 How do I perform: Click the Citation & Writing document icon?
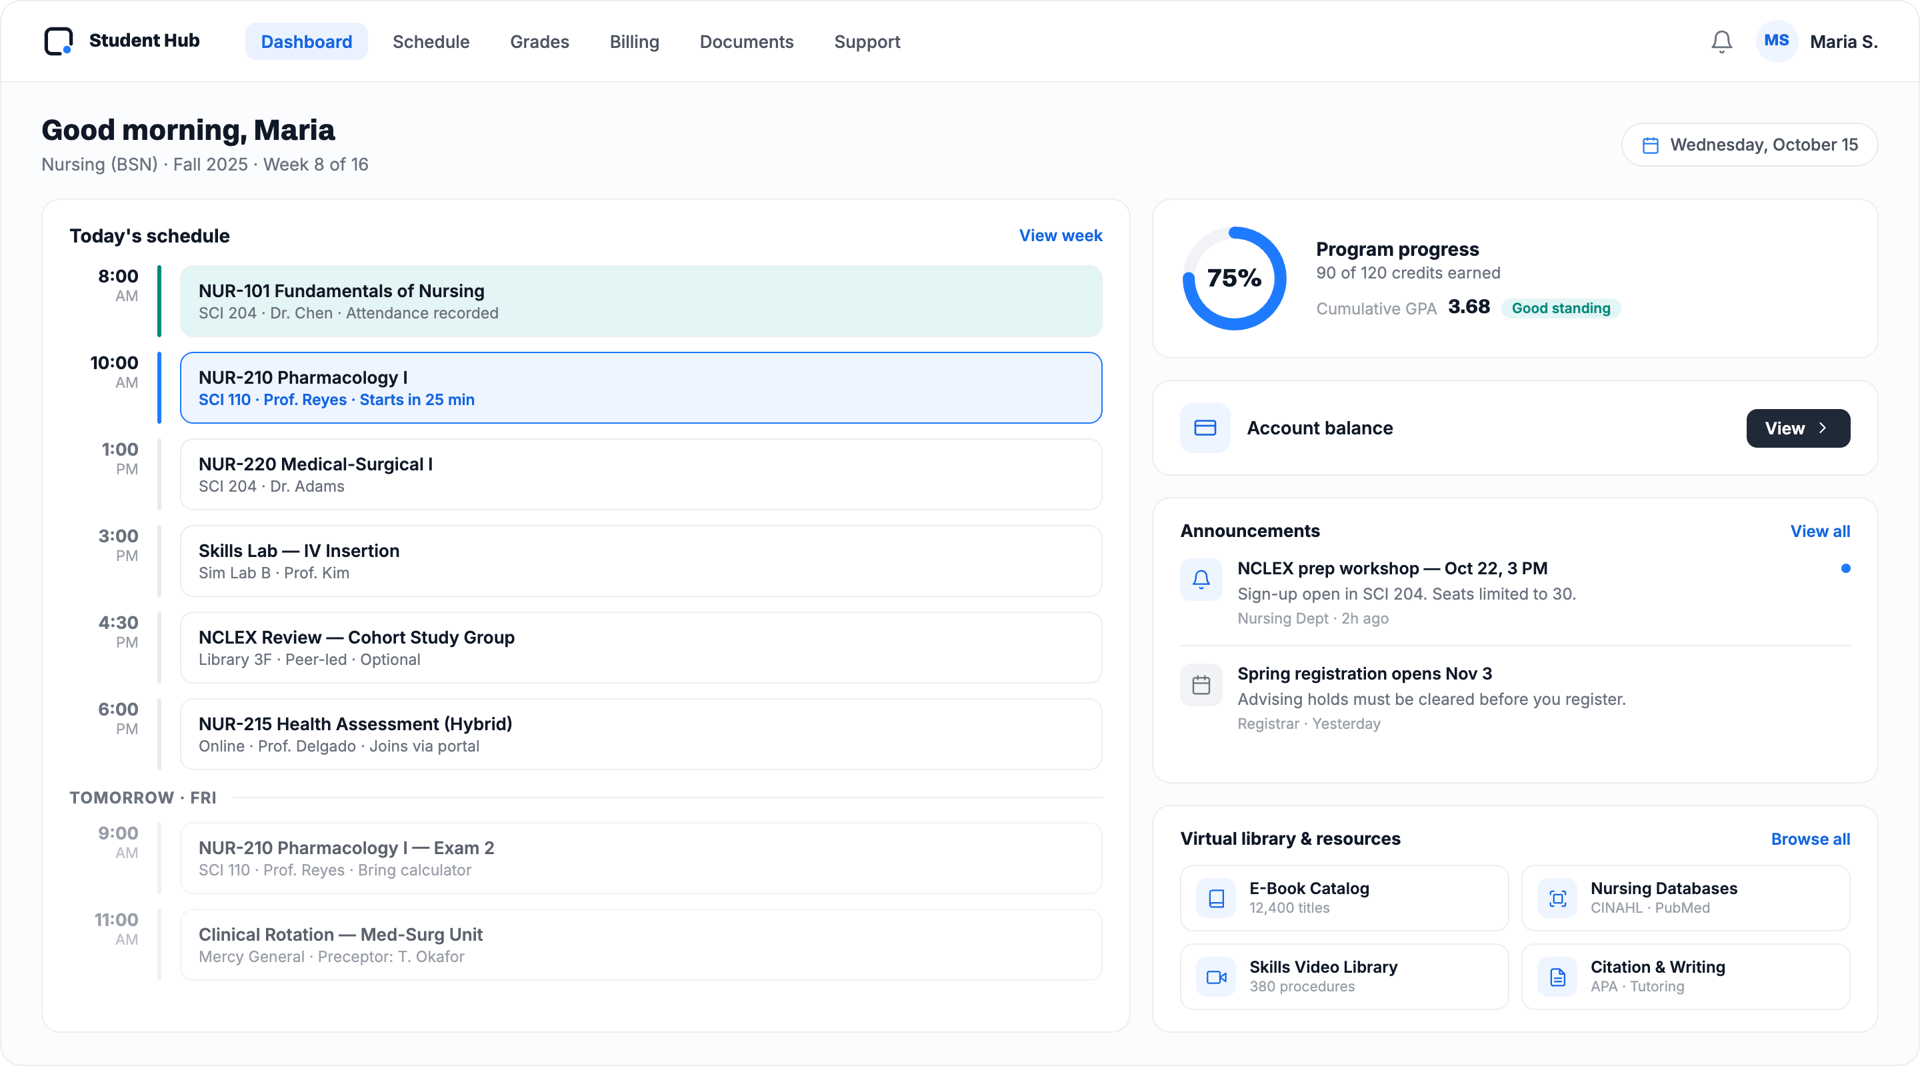(1557, 977)
